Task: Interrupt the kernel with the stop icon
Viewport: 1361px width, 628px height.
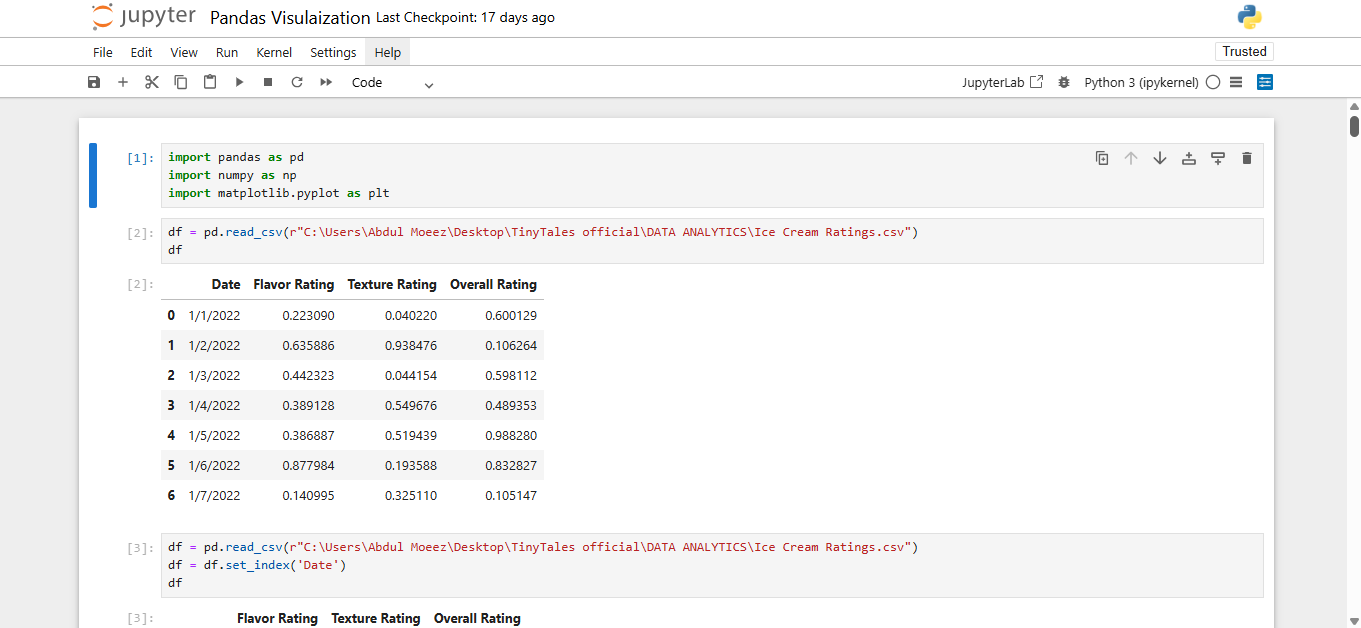Action: click(268, 82)
